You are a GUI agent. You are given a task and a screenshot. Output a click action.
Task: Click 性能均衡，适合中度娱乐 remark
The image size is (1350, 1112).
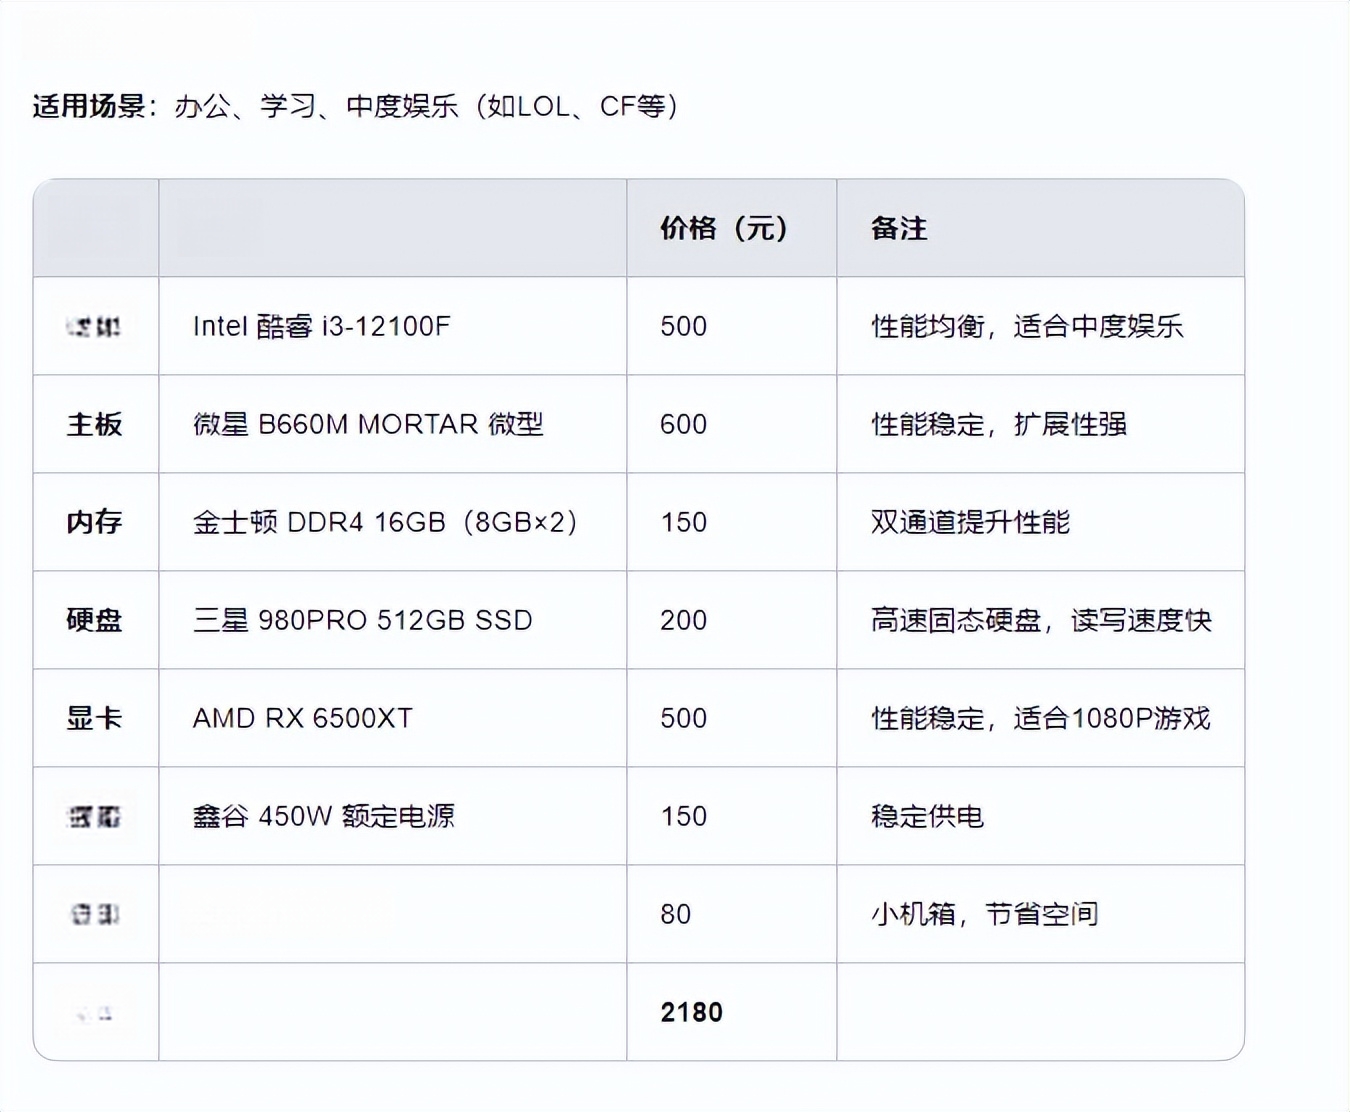click(1027, 326)
